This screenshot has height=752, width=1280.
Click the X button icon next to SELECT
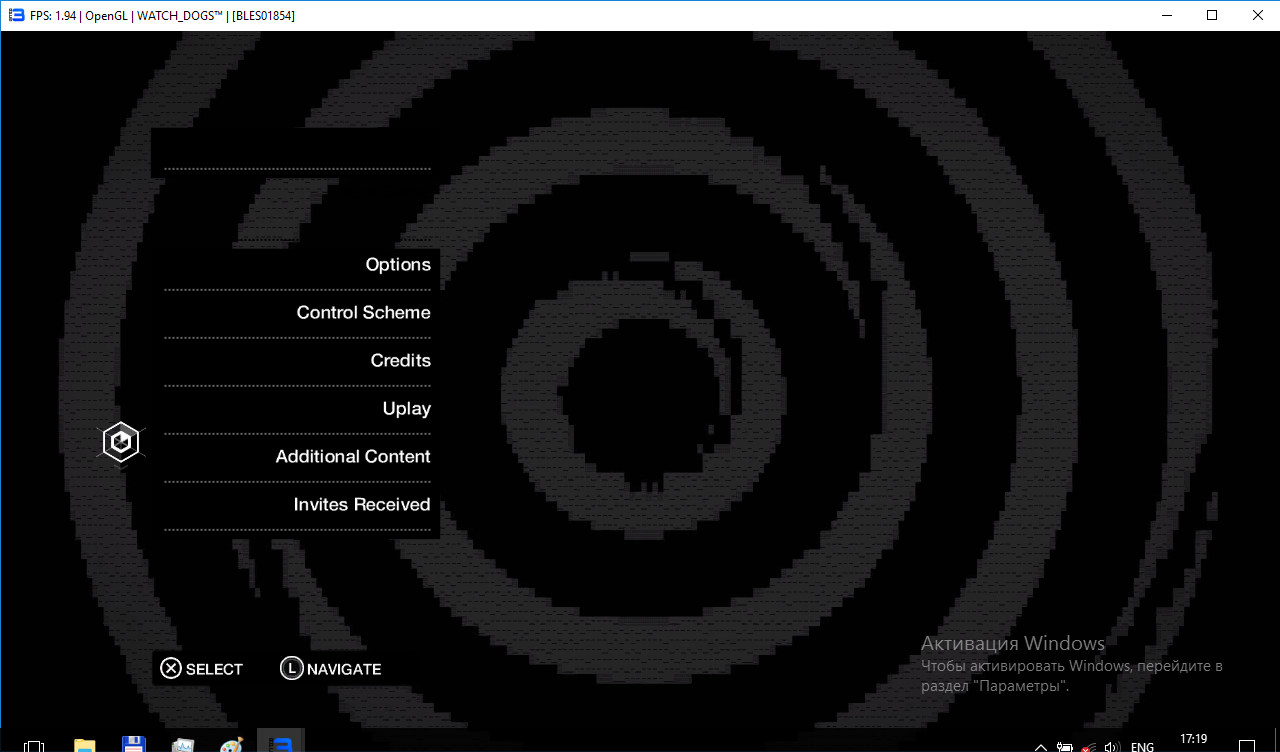[x=171, y=669]
